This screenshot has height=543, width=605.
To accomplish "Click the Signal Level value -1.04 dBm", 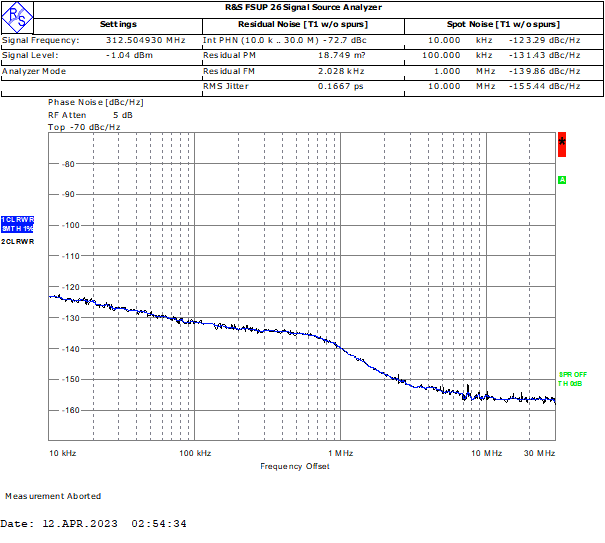I will click(x=130, y=55).
